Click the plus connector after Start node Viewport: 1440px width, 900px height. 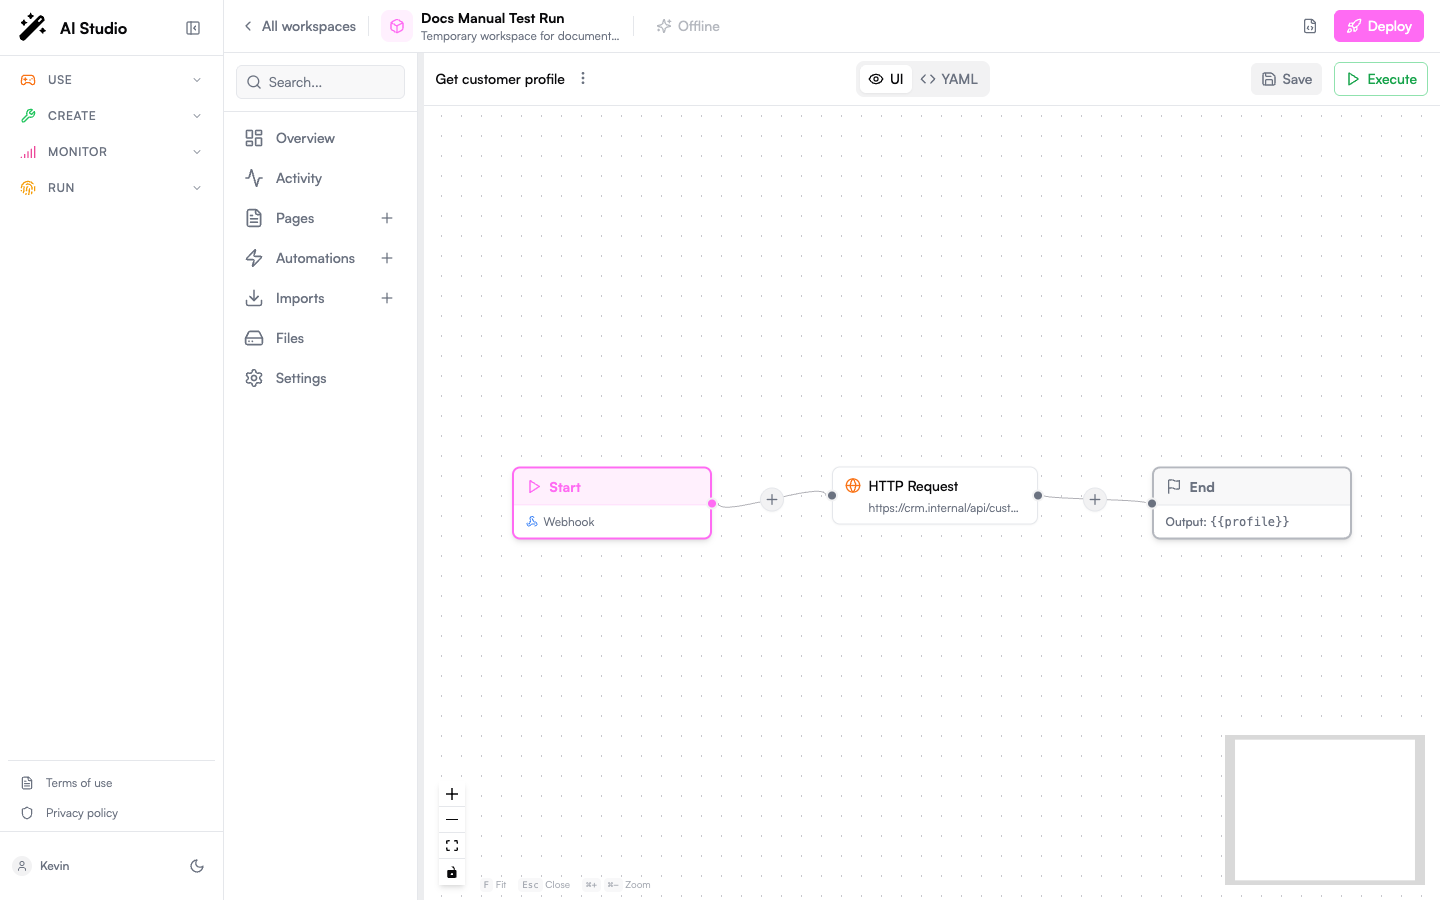772,499
